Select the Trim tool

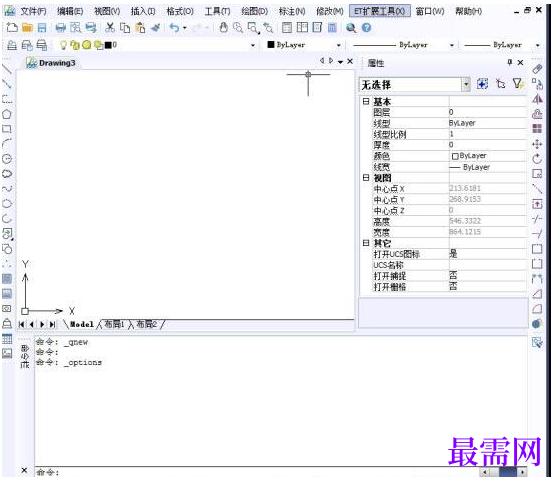click(x=537, y=219)
